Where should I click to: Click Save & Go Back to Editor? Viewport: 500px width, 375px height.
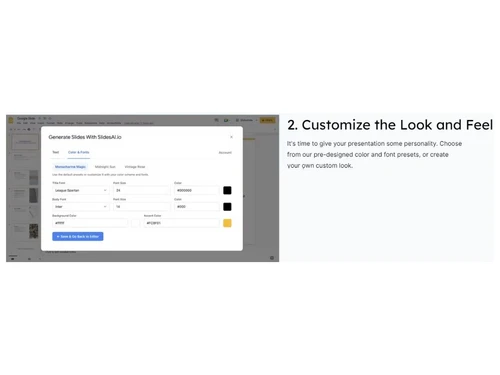coord(78,236)
